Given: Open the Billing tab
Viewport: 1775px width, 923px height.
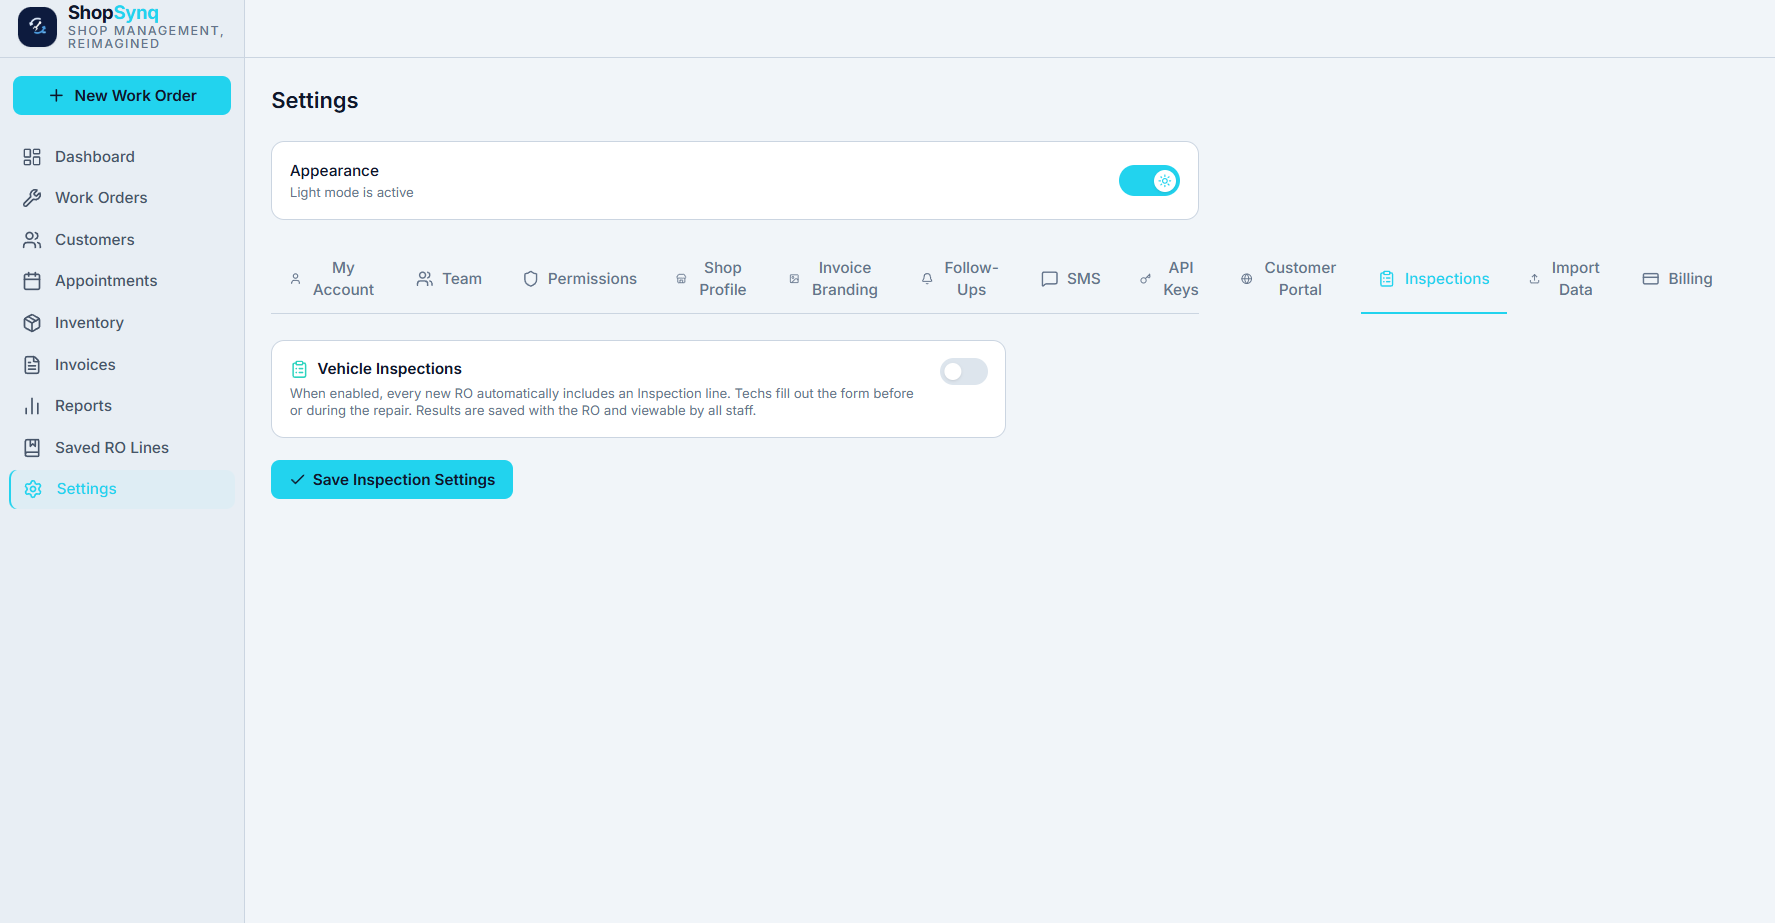Looking at the screenshot, I should coord(1677,279).
